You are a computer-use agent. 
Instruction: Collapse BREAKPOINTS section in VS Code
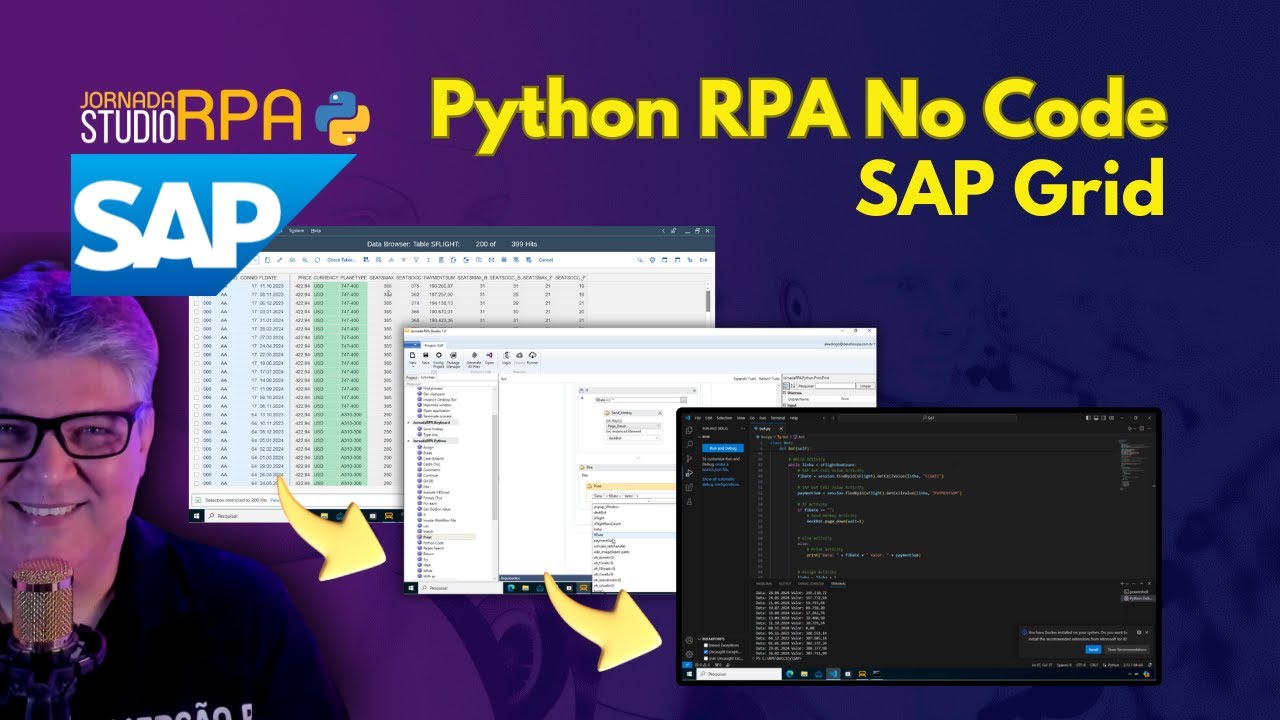[x=699, y=639]
